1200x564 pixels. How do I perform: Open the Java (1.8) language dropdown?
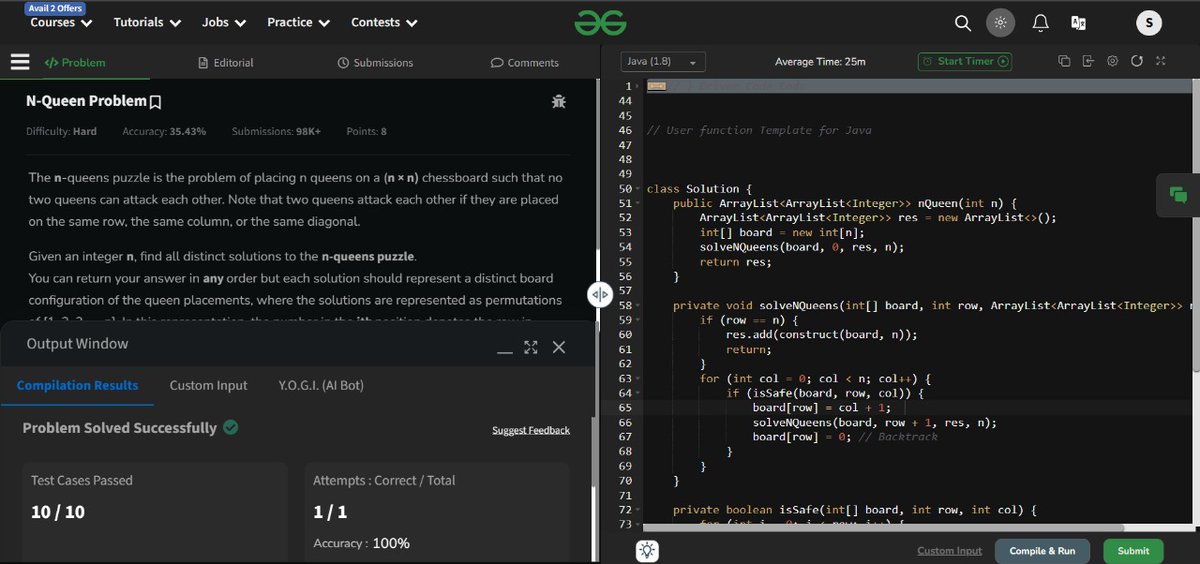(x=664, y=62)
